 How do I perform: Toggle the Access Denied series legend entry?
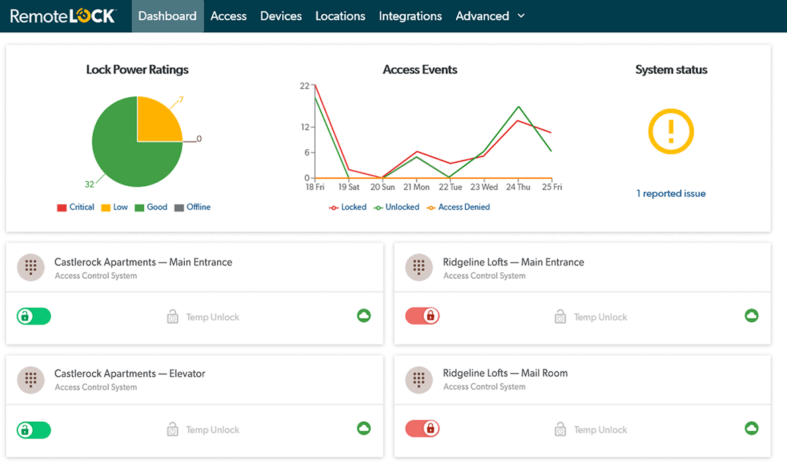[458, 207]
